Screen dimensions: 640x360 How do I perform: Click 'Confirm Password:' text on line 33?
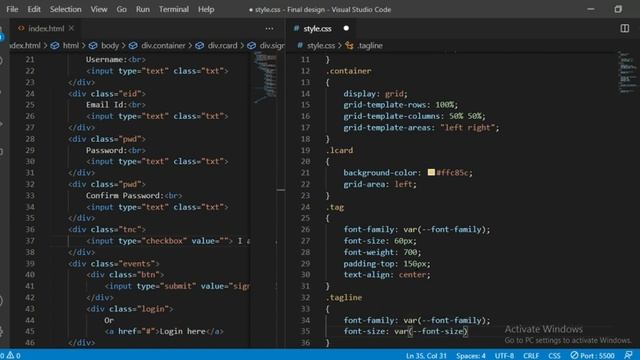pyautogui.click(x=124, y=196)
